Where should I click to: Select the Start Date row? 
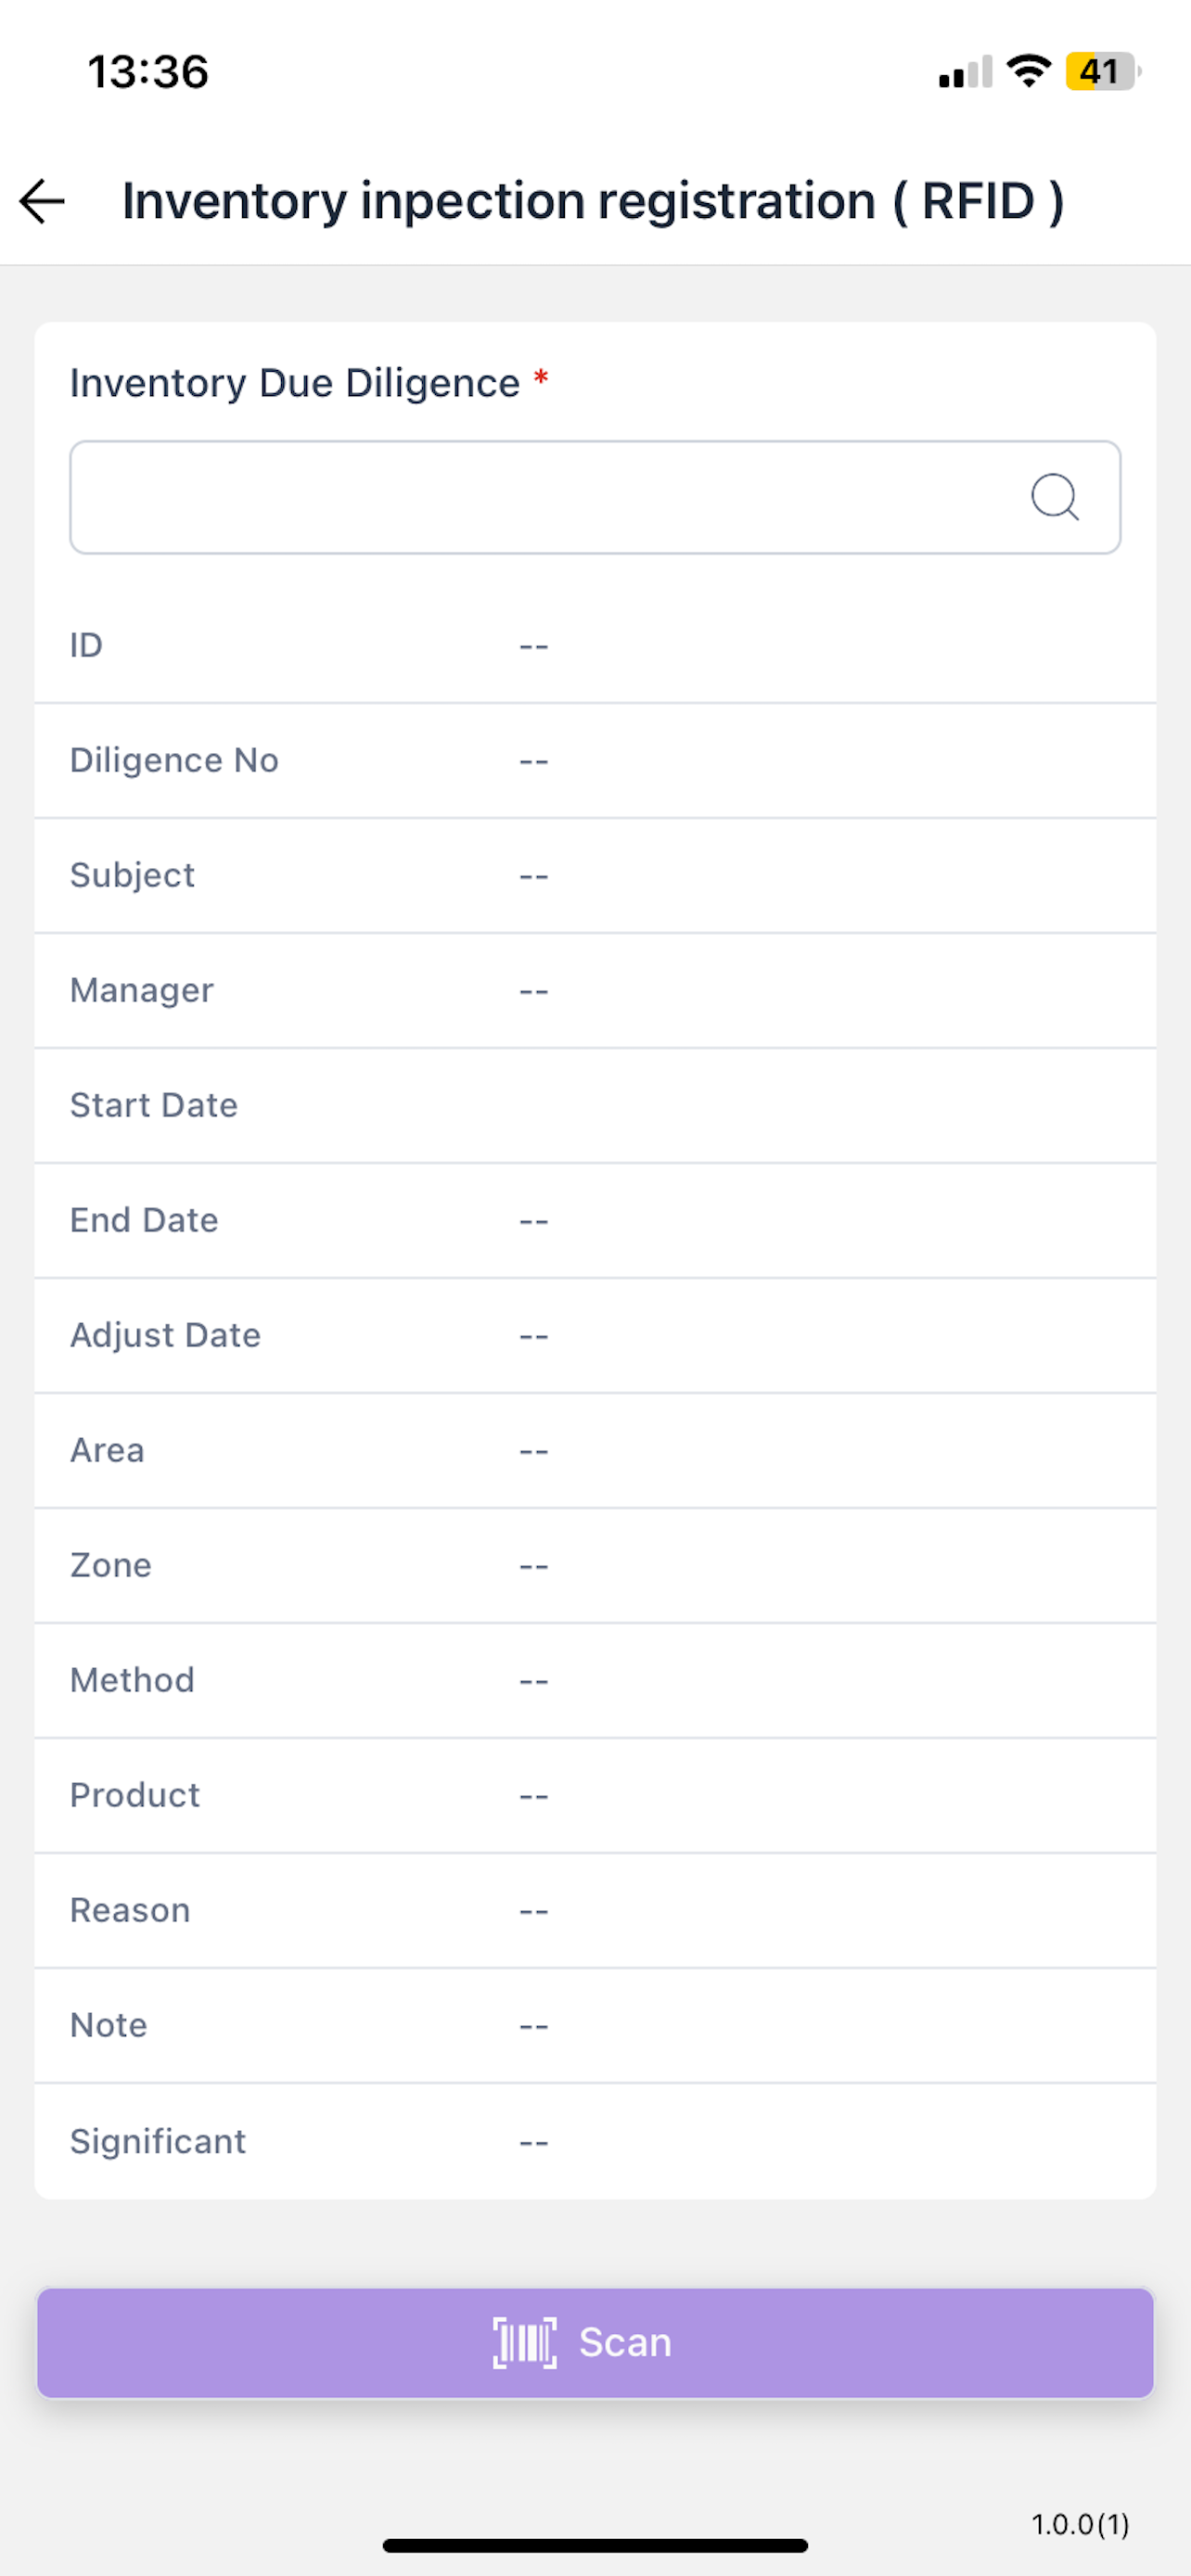[x=595, y=1105]
